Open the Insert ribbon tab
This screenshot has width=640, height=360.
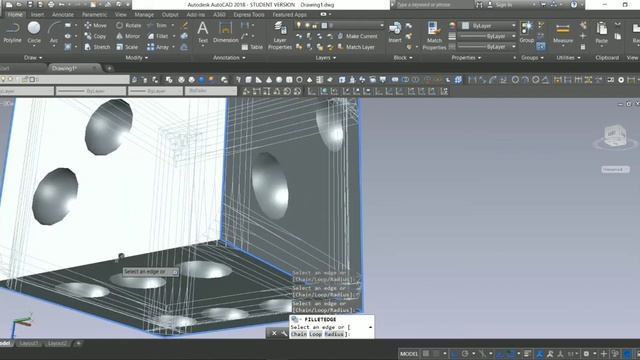click(x=37, y=14)
